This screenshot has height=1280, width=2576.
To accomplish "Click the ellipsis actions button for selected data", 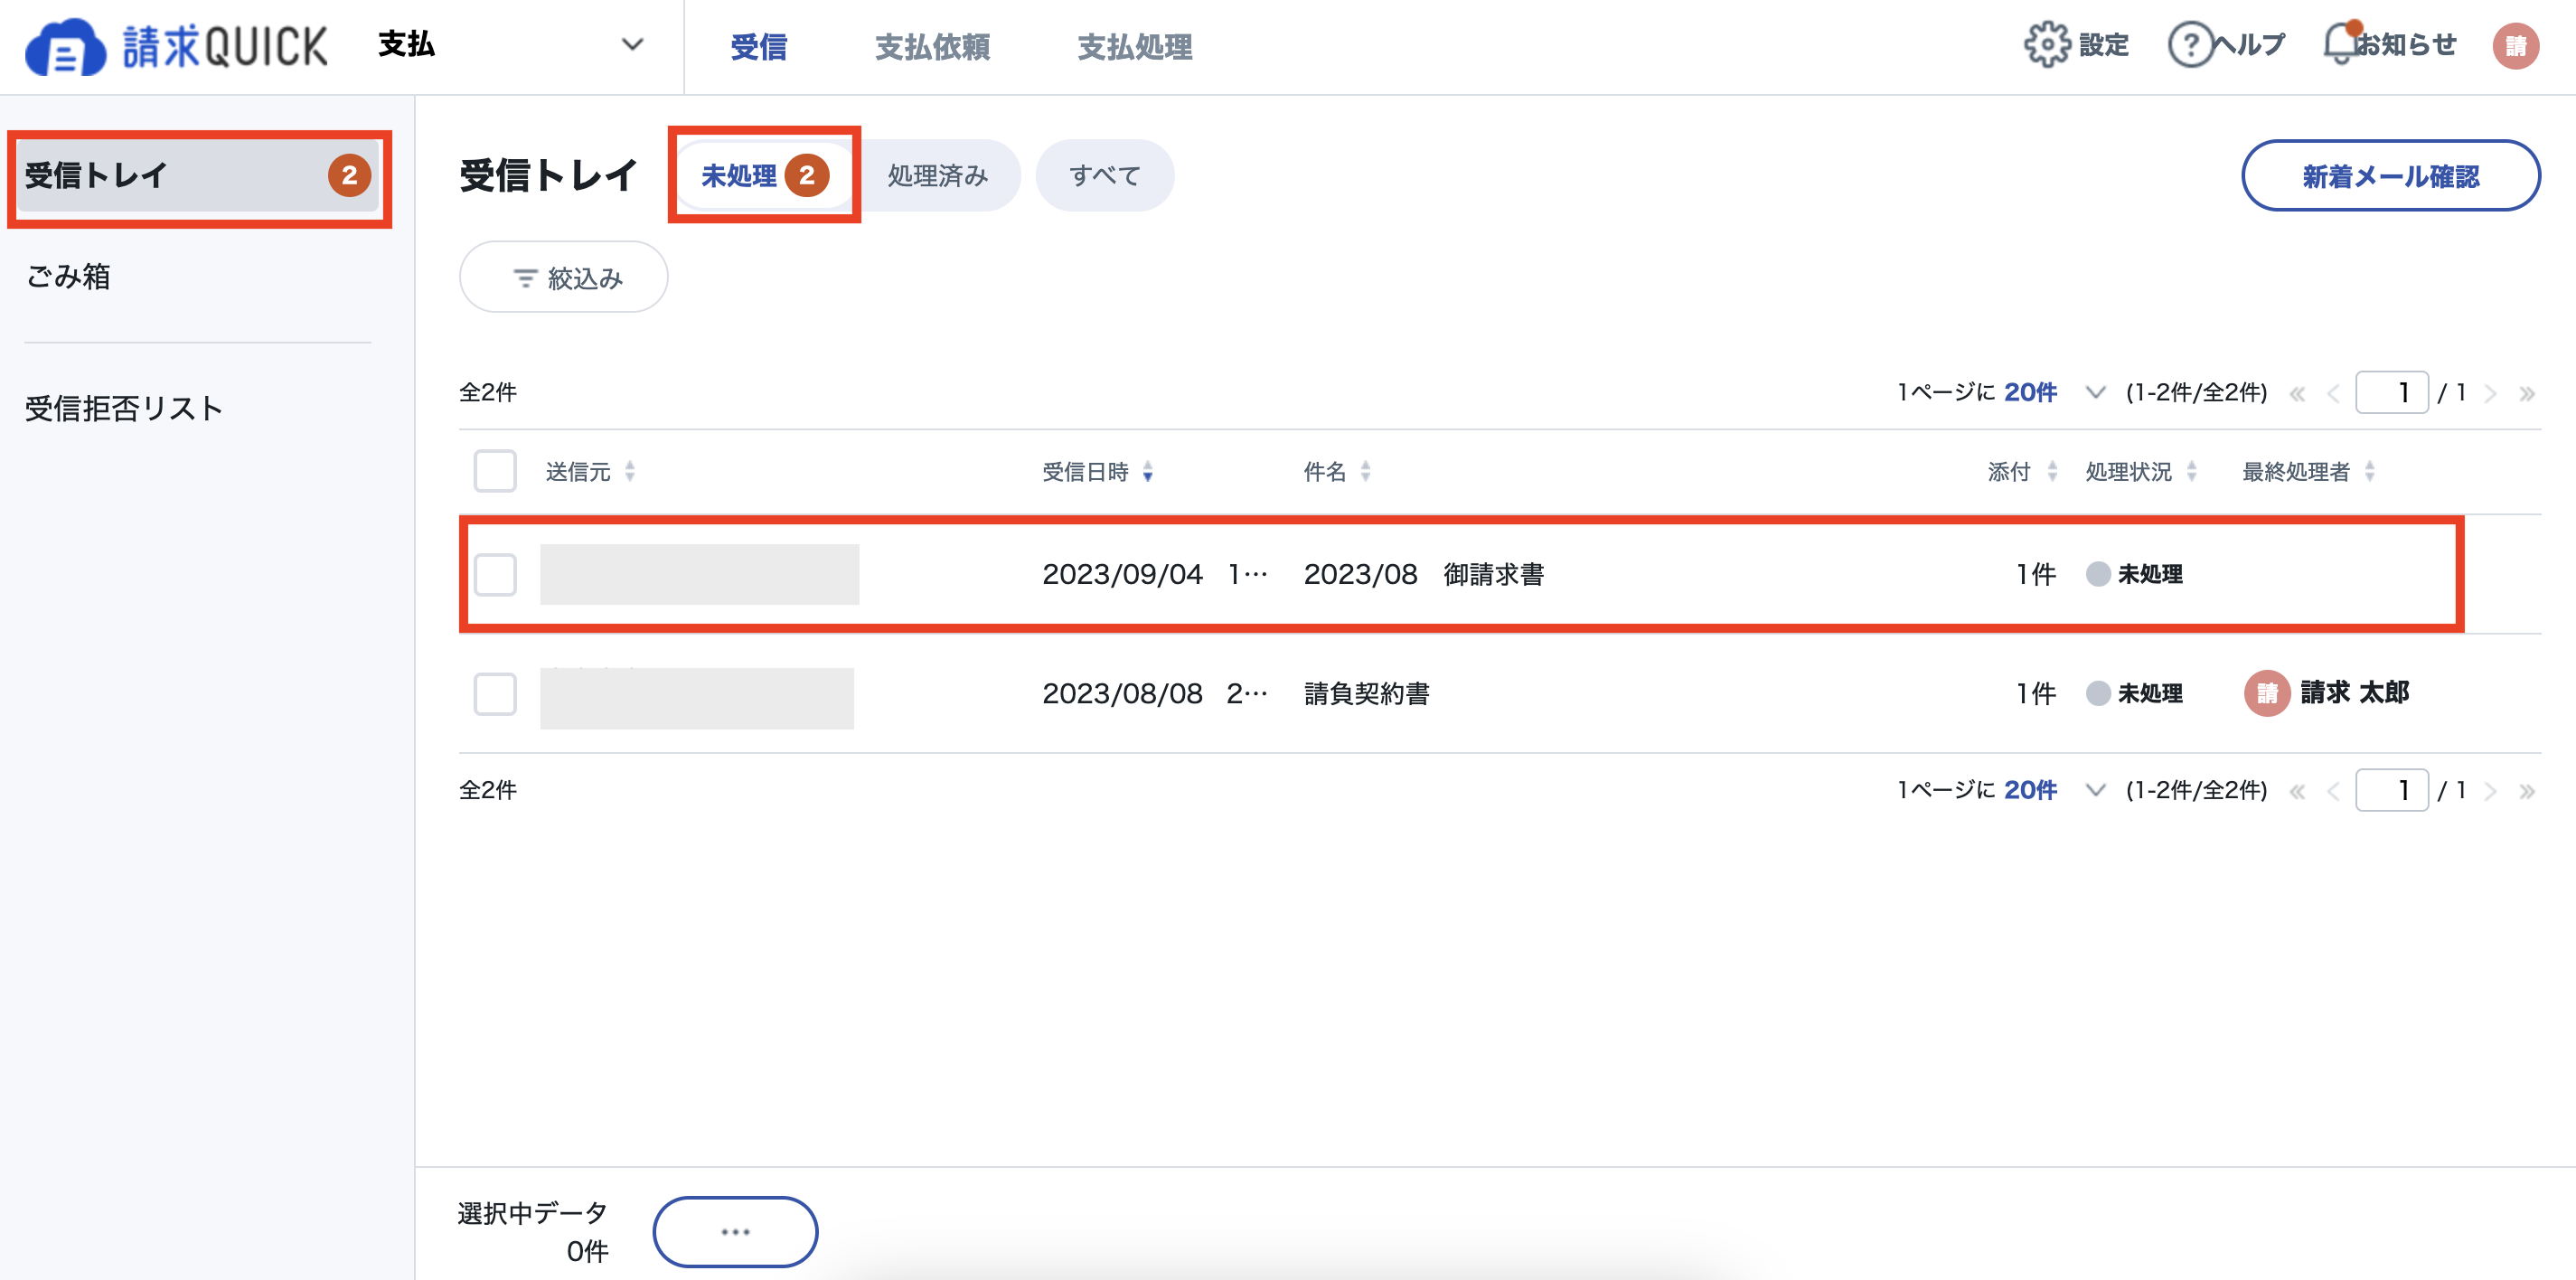I will pyautogui.click(x=735, y=1232).
